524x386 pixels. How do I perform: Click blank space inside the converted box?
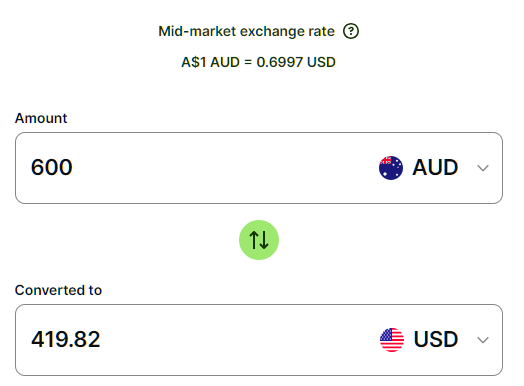(x=237, y=340)
